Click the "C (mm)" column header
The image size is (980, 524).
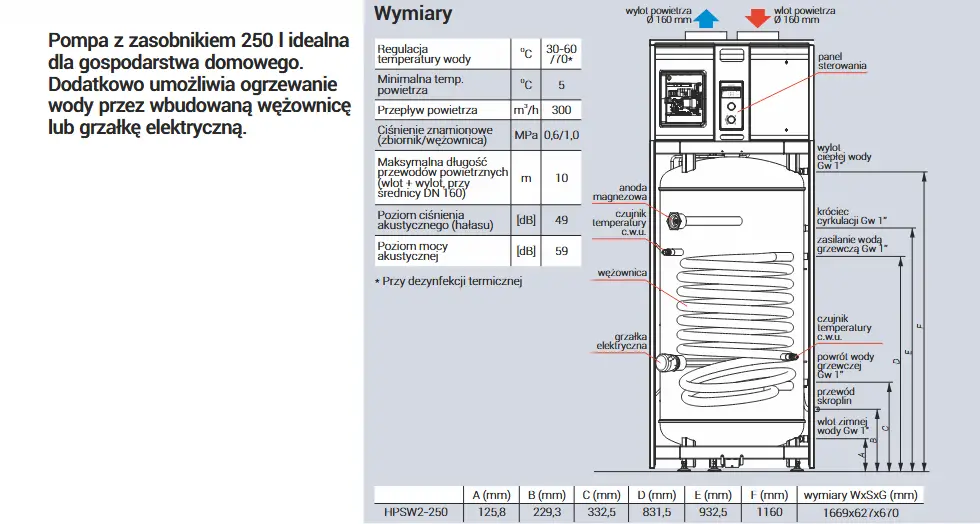(601, 495)
